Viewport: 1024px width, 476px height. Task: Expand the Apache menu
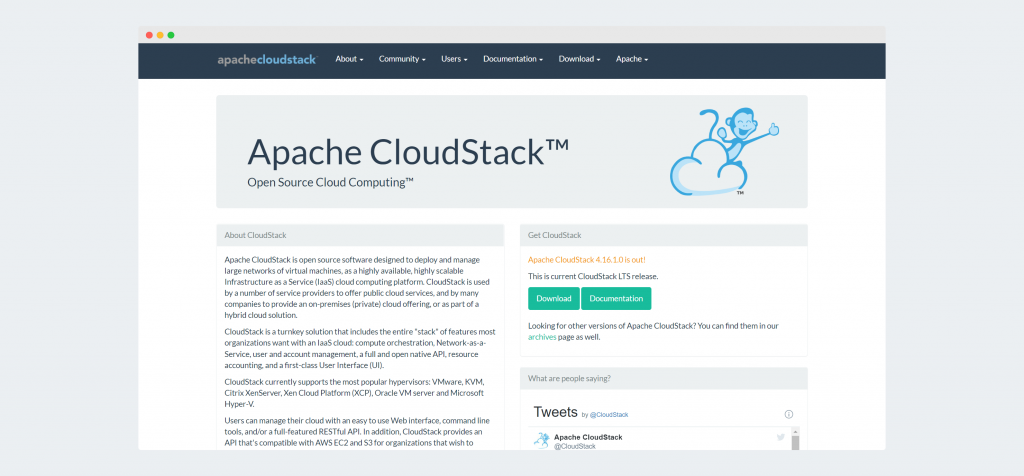632,59
